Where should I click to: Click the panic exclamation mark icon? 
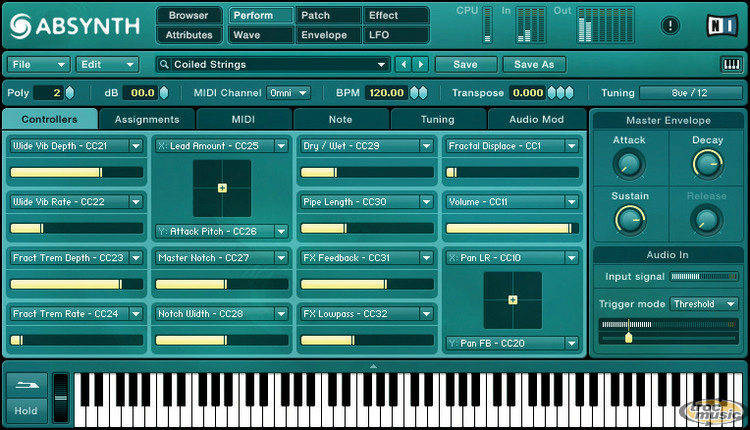[670, 25]
